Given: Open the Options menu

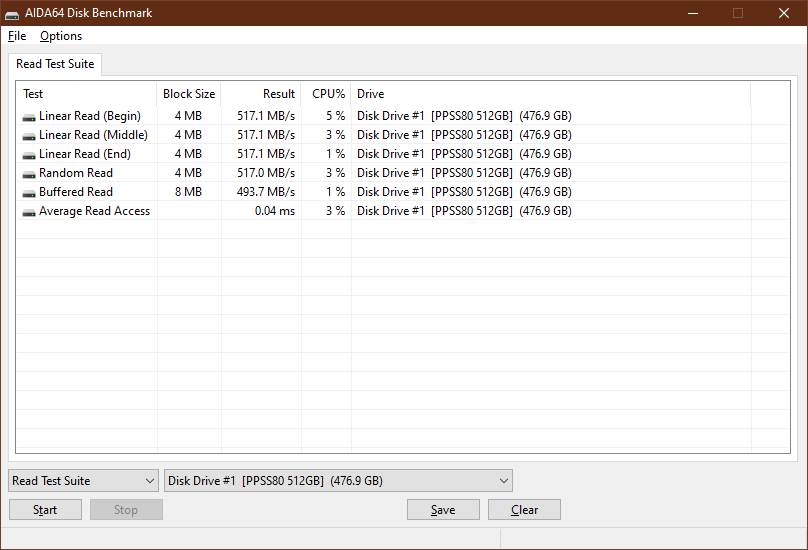Looking at the screenshot, I should click(x=61, y=36).
